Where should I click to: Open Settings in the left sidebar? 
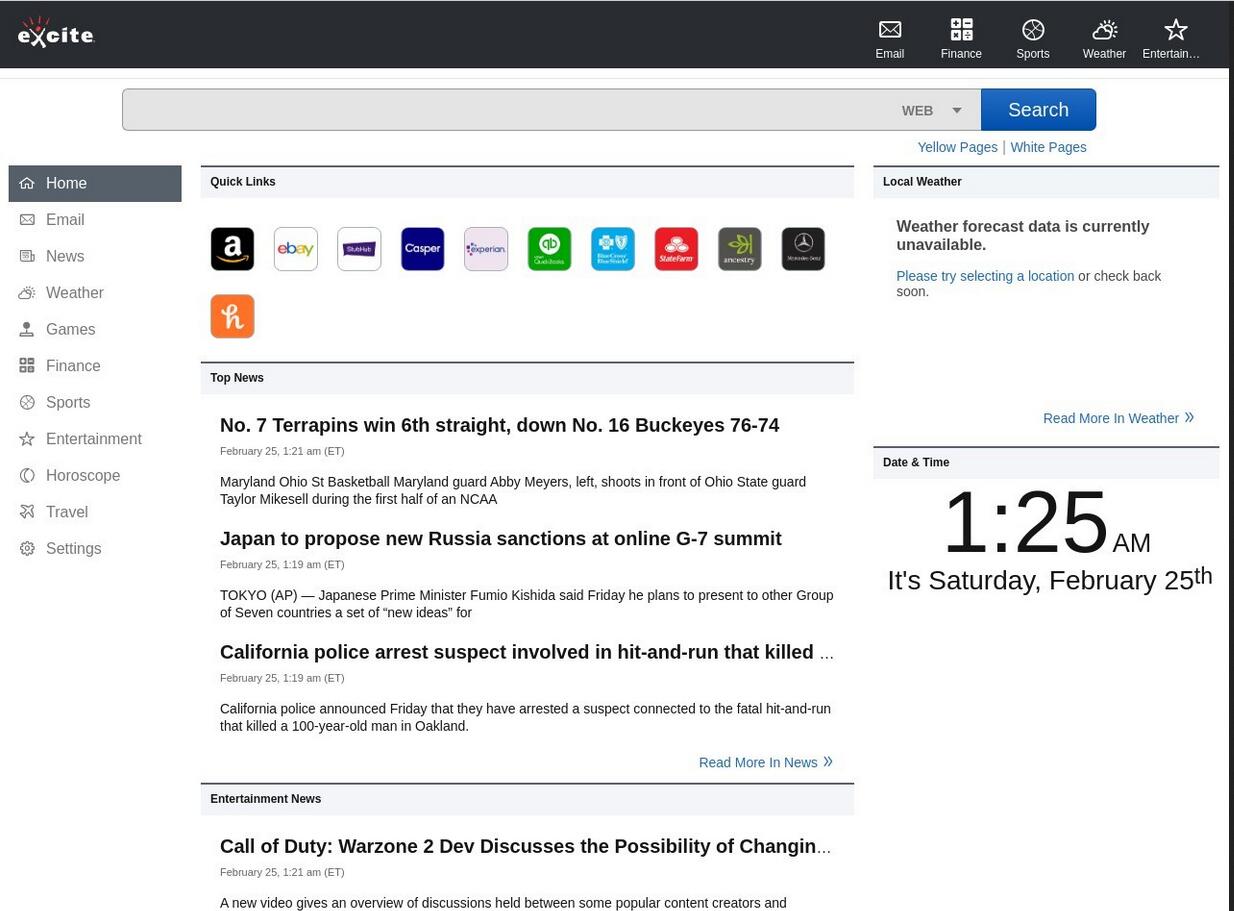tap(73, 548)
